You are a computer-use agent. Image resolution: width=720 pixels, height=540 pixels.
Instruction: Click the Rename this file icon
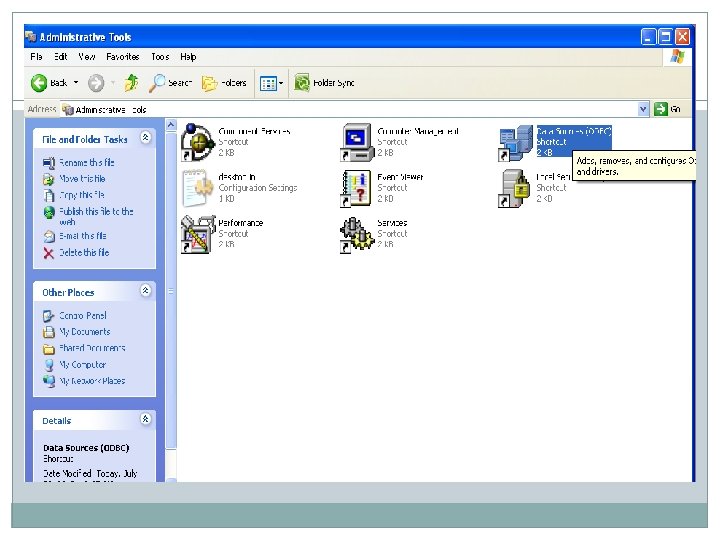pos(49,163)
